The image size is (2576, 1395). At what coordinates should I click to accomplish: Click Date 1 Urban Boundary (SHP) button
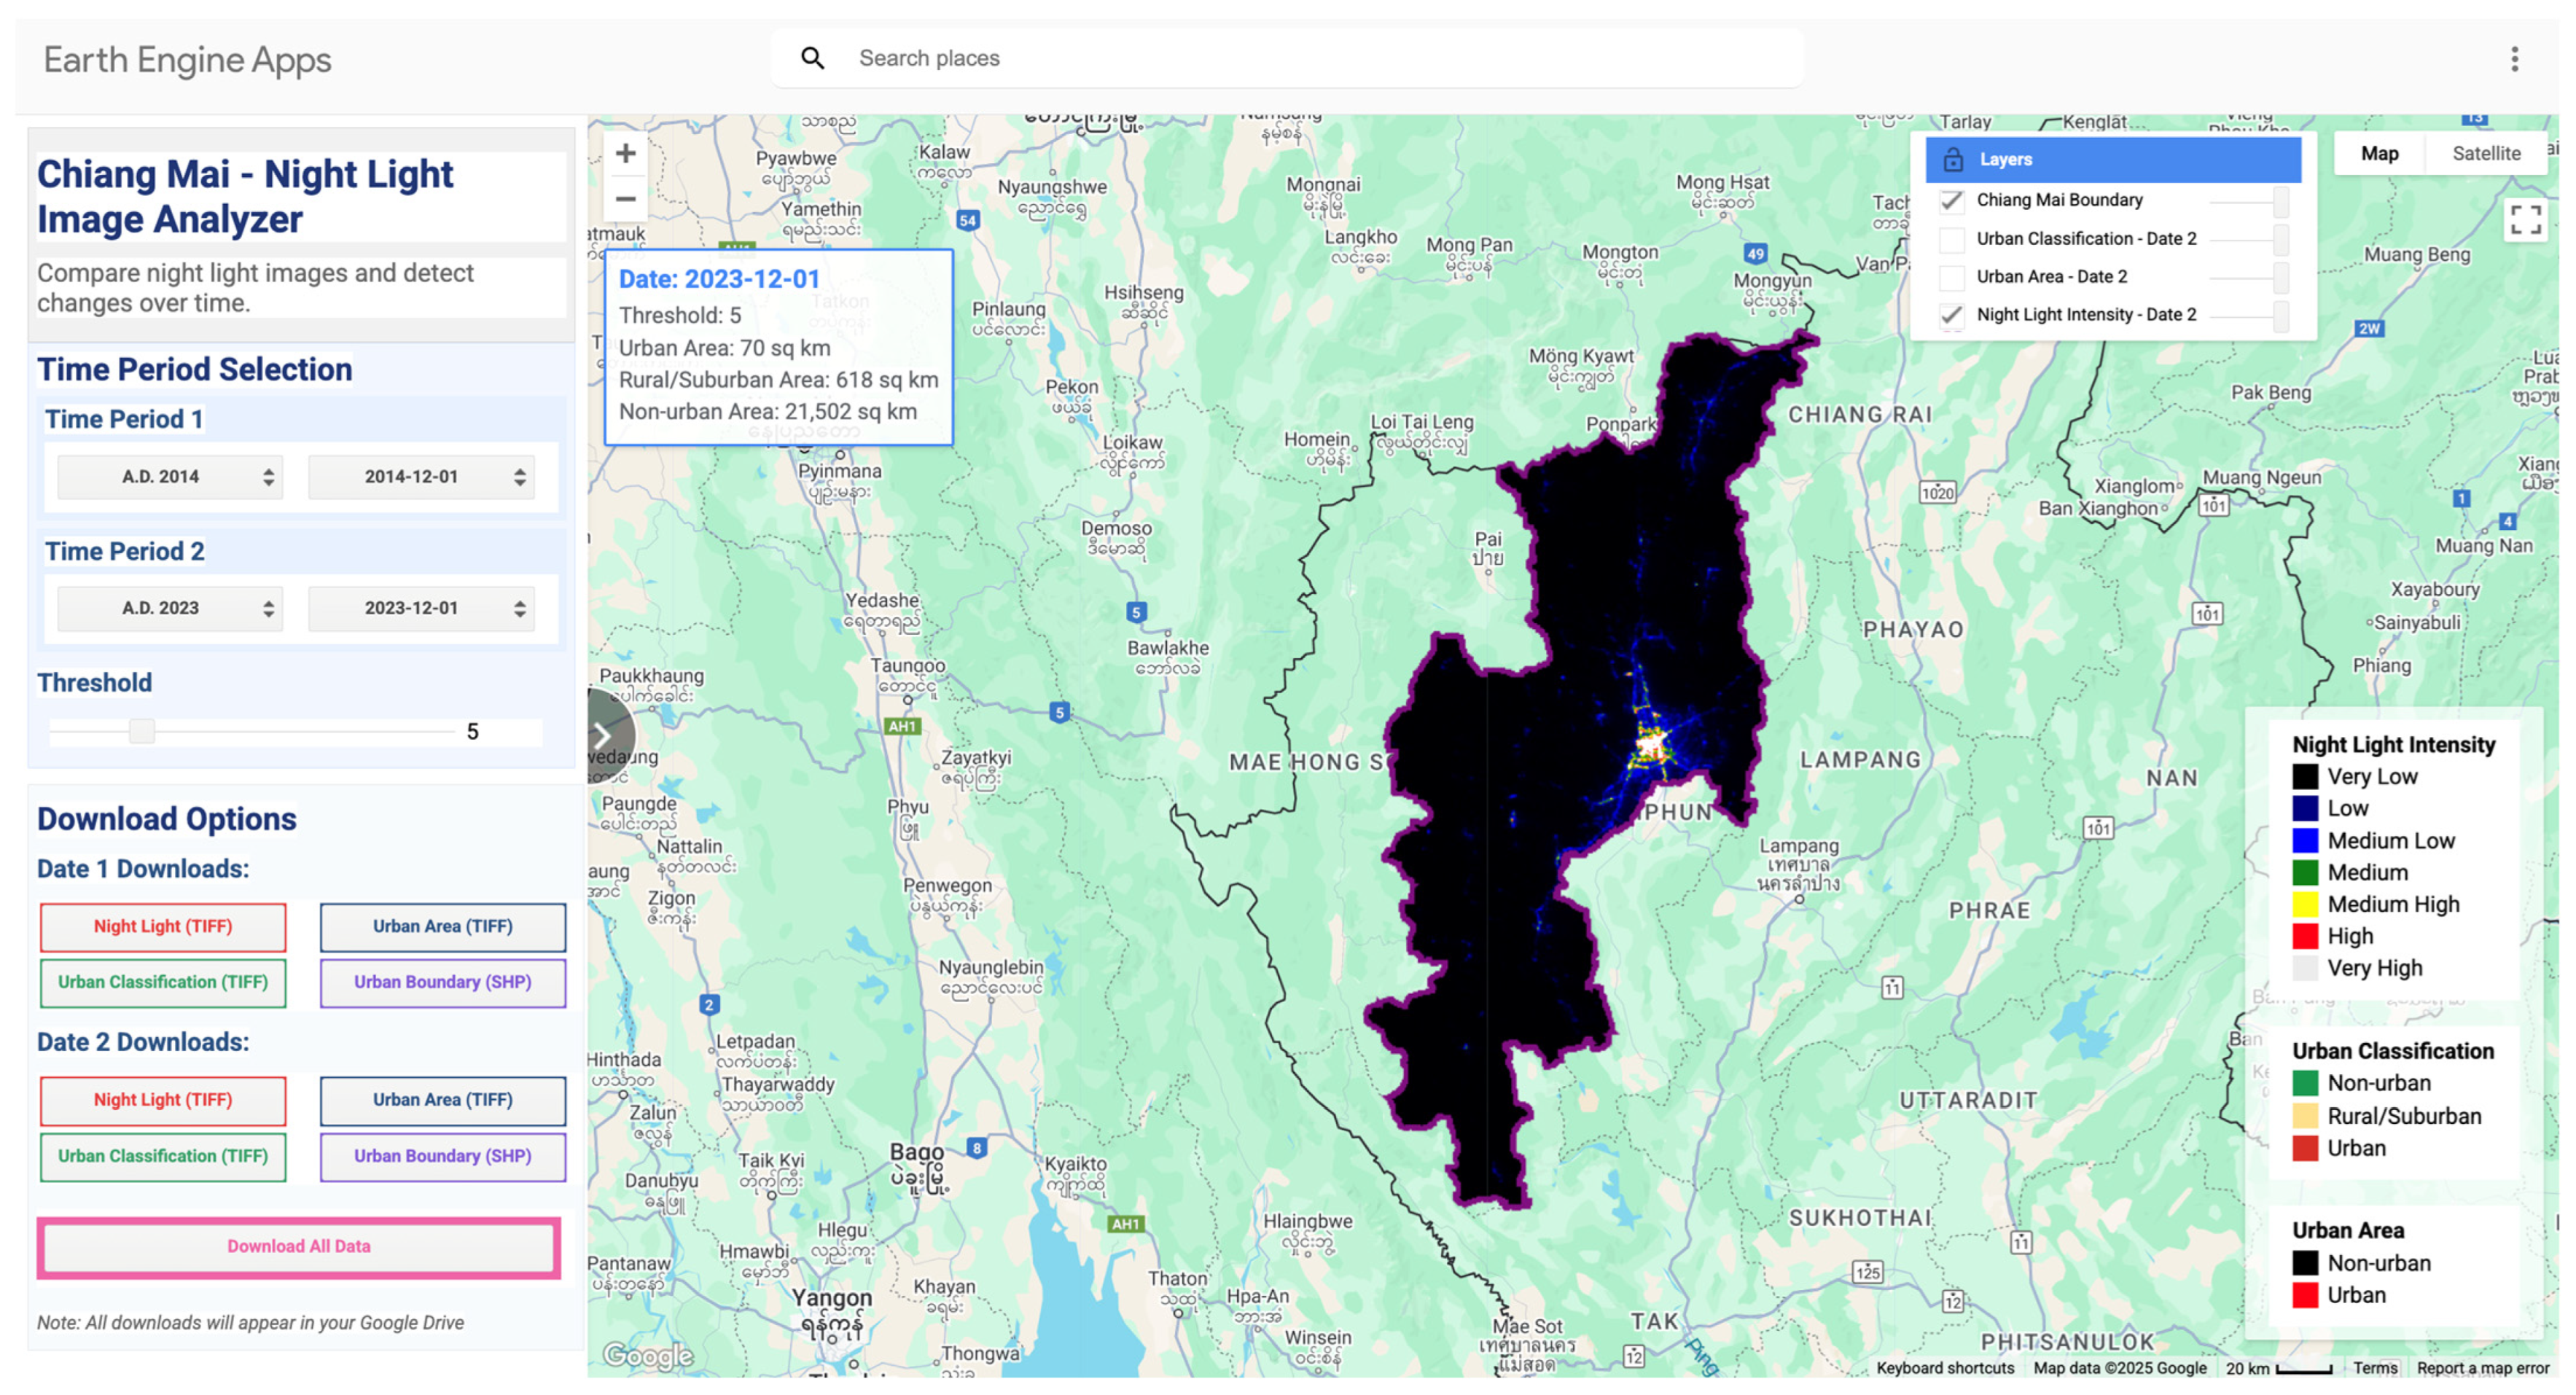(x=442, y=982)
